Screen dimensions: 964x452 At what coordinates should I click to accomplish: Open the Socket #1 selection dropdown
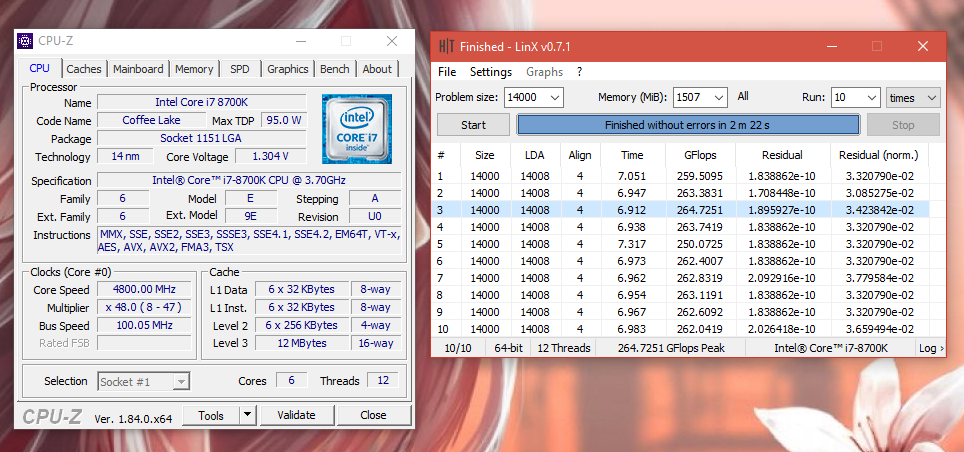click(144, 381)
